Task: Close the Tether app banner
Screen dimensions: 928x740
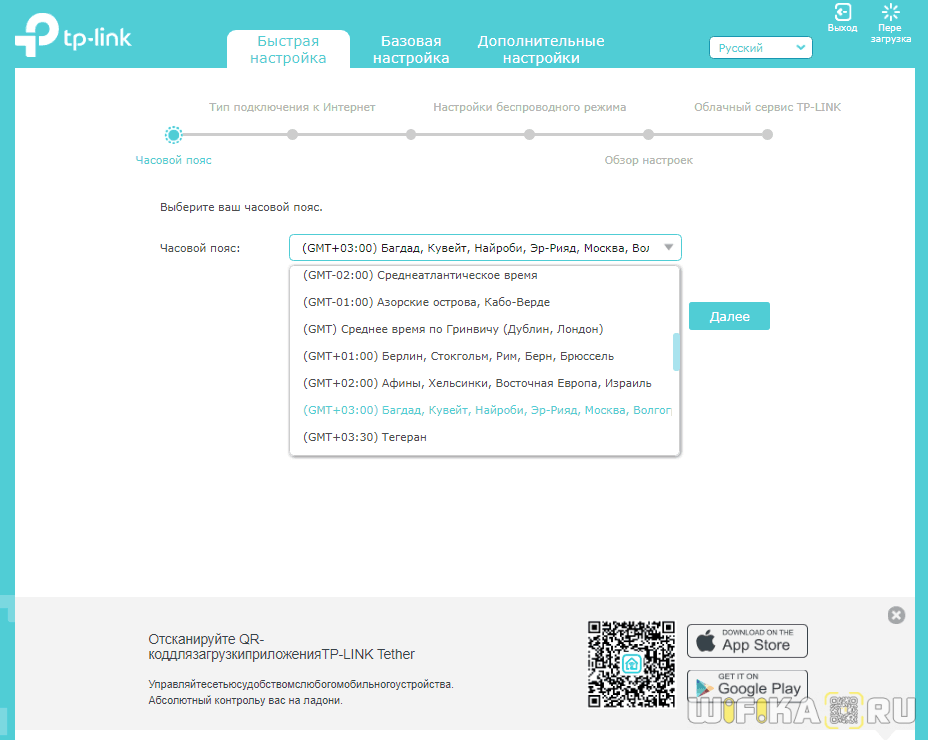Action: [896, 615]
